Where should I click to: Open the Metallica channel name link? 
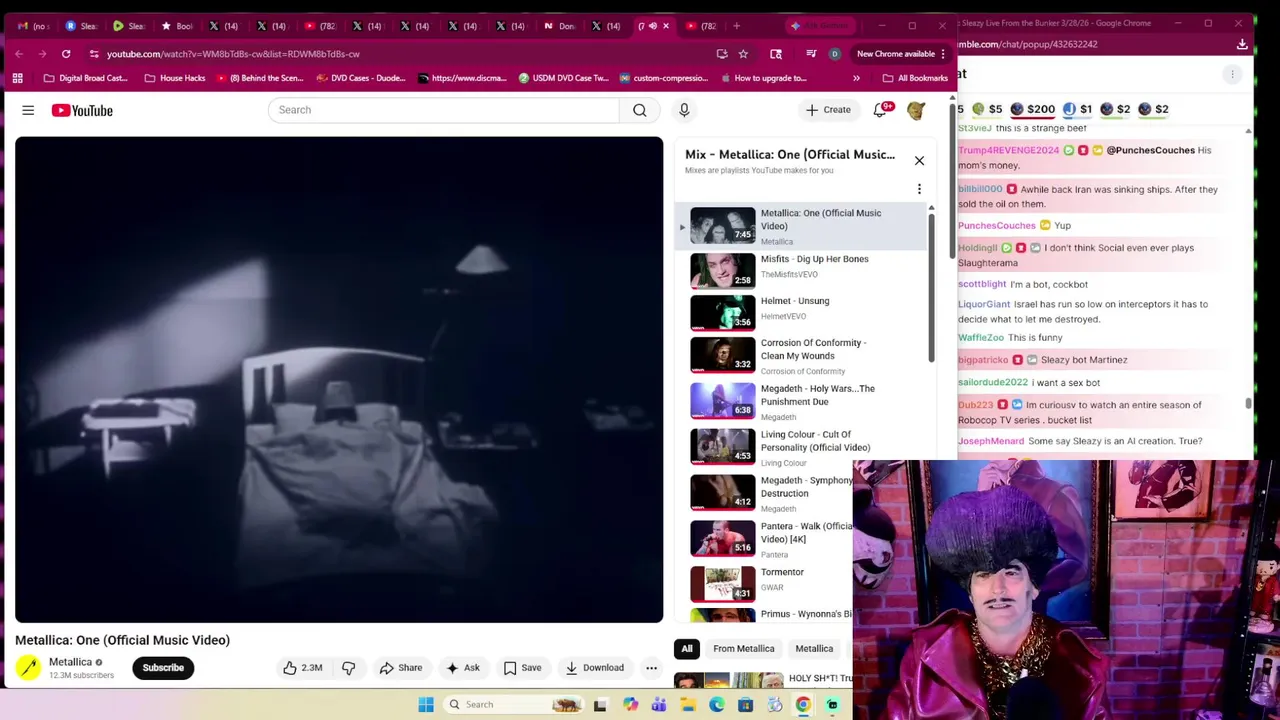pyautogui.click(x=70, y=662)
